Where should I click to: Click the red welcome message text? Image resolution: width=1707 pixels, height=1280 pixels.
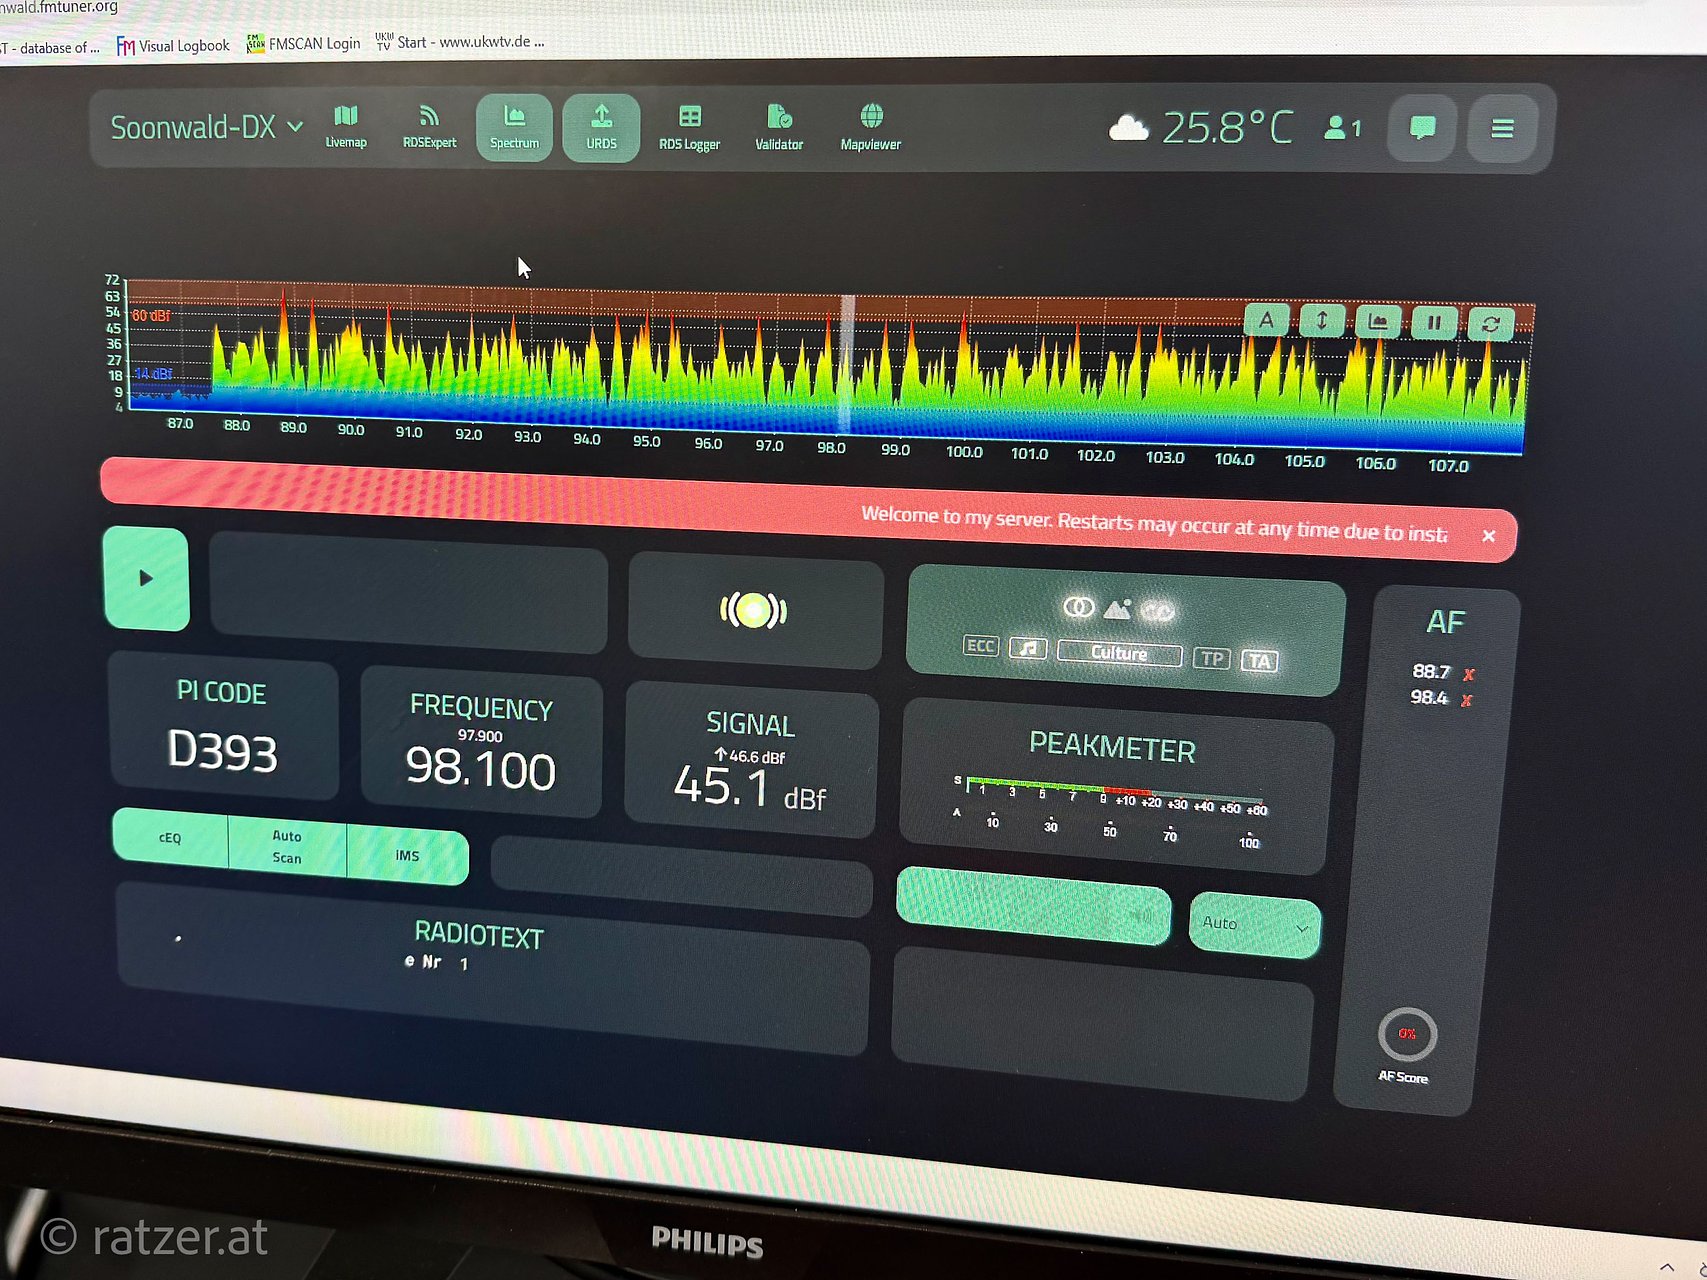click(x=1155, y=524)
